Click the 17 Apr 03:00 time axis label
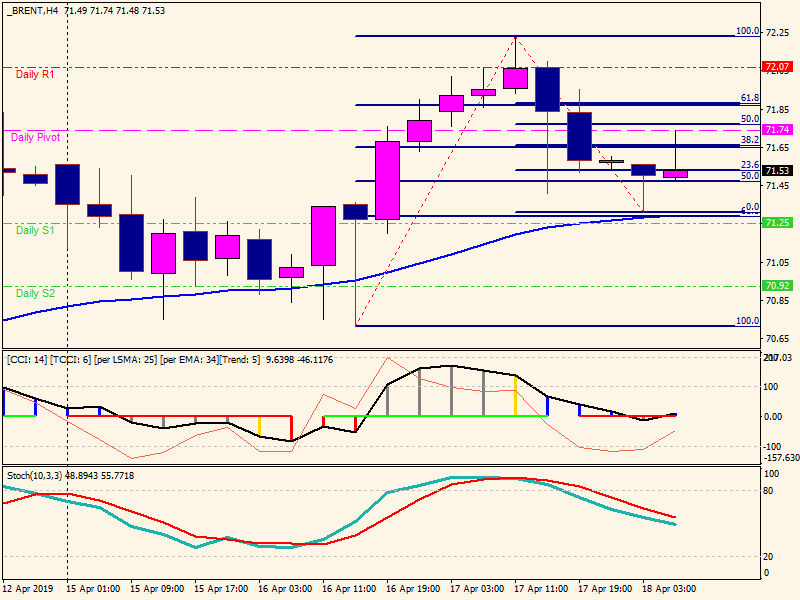Viewport: 800px width, 600px height. point(476,589)
